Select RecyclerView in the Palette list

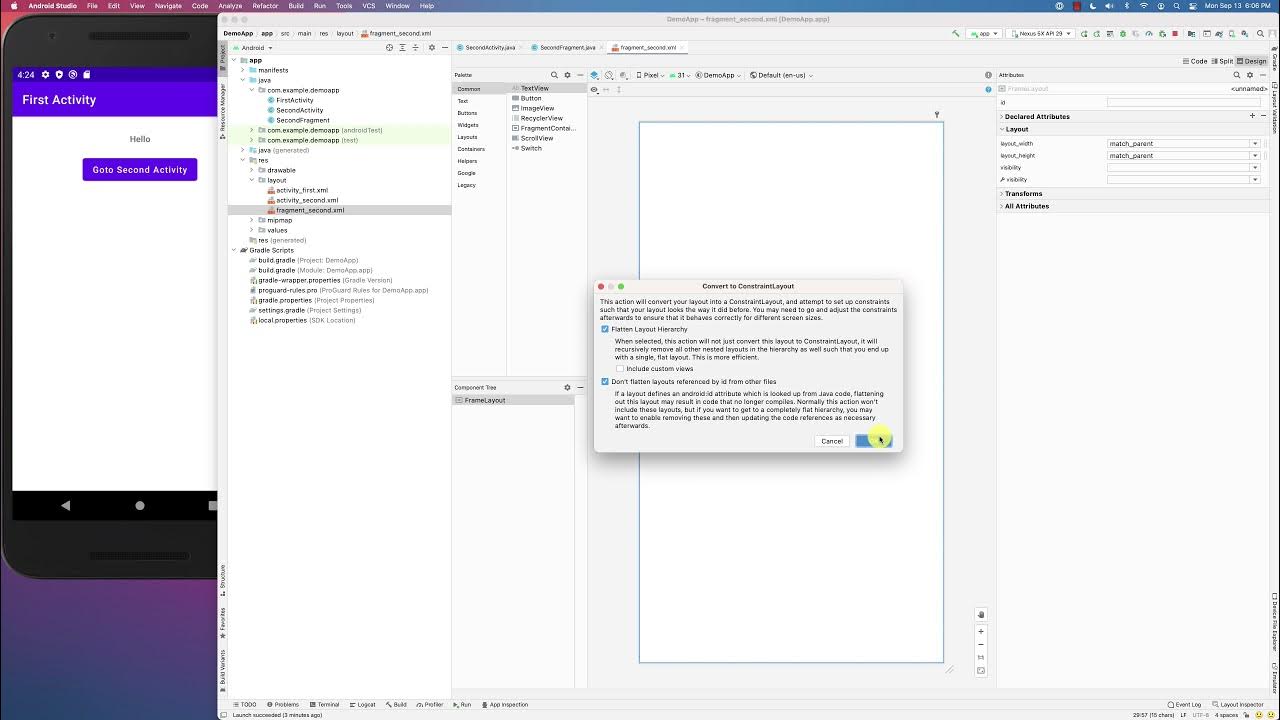point(541,118)
